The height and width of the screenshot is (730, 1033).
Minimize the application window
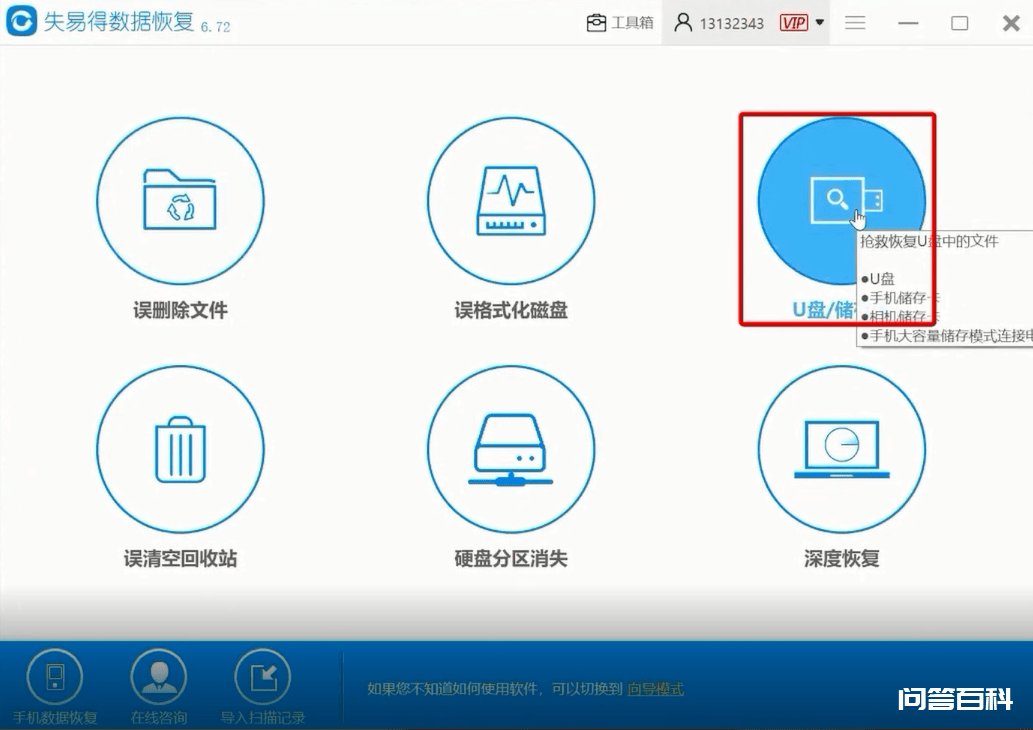click(x=908, y=23)
